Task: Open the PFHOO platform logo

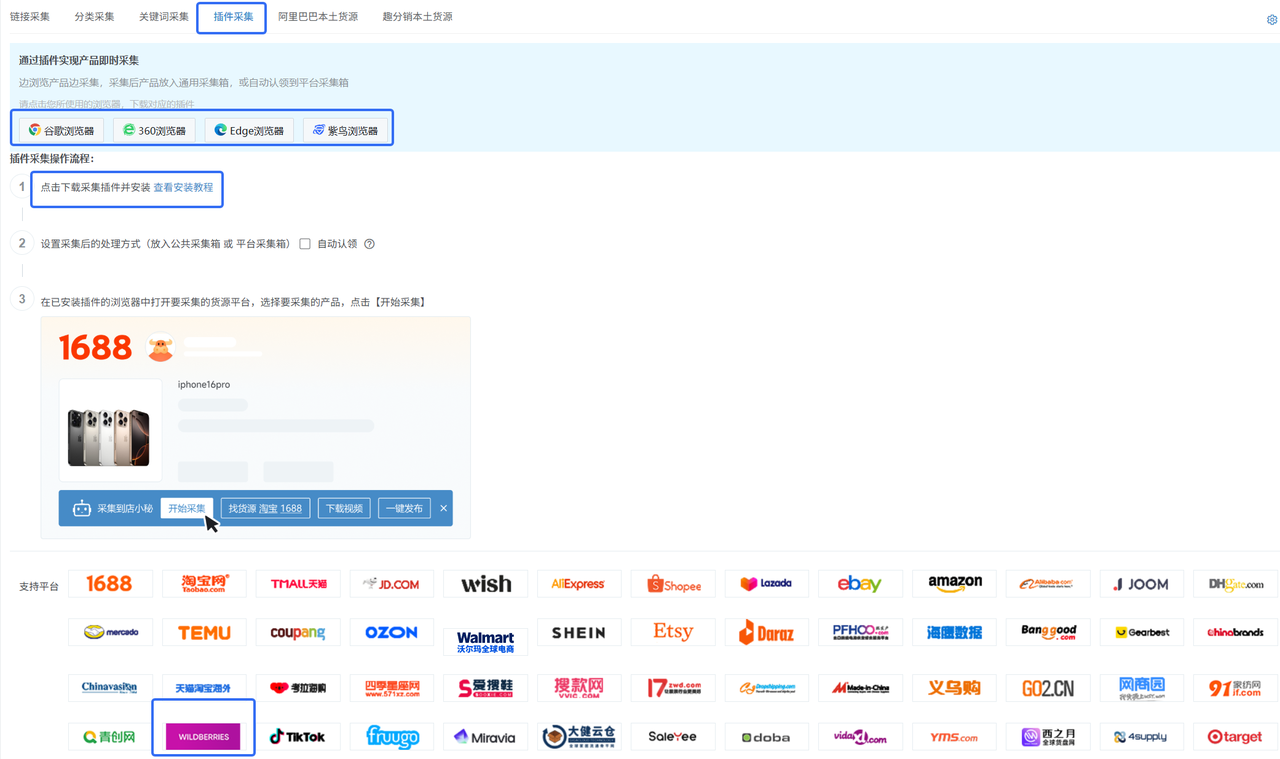Action: tap(860, 632)
